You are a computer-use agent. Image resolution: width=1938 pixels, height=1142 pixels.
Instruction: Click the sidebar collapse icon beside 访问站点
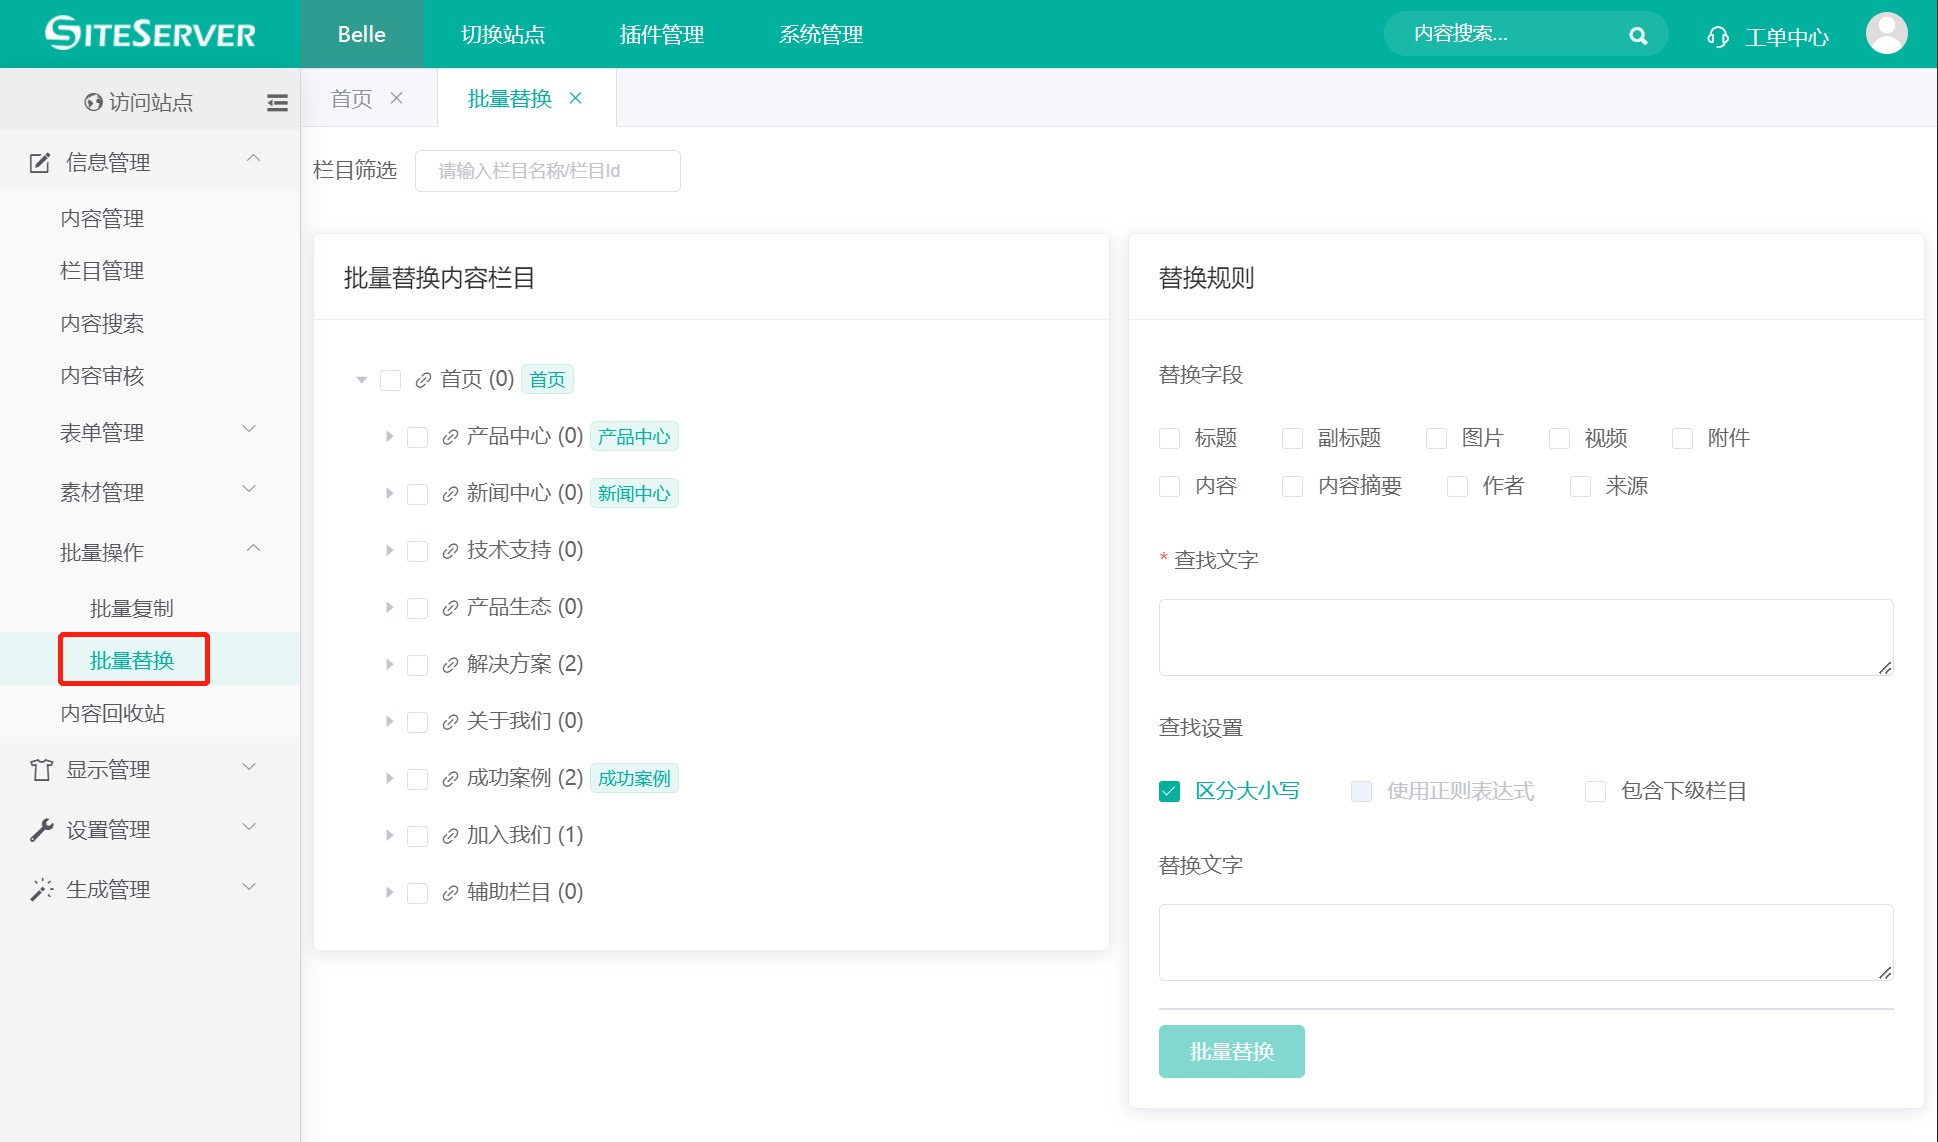277,102
